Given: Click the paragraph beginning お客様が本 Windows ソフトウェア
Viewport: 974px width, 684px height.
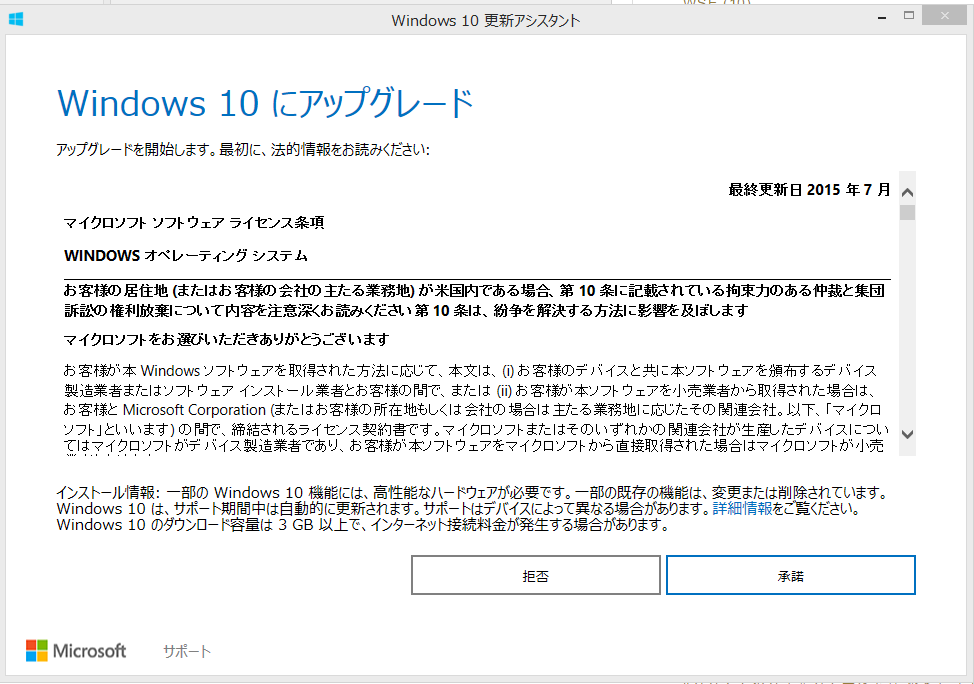Looking at the screenshot, I should [x=476, y=409].
